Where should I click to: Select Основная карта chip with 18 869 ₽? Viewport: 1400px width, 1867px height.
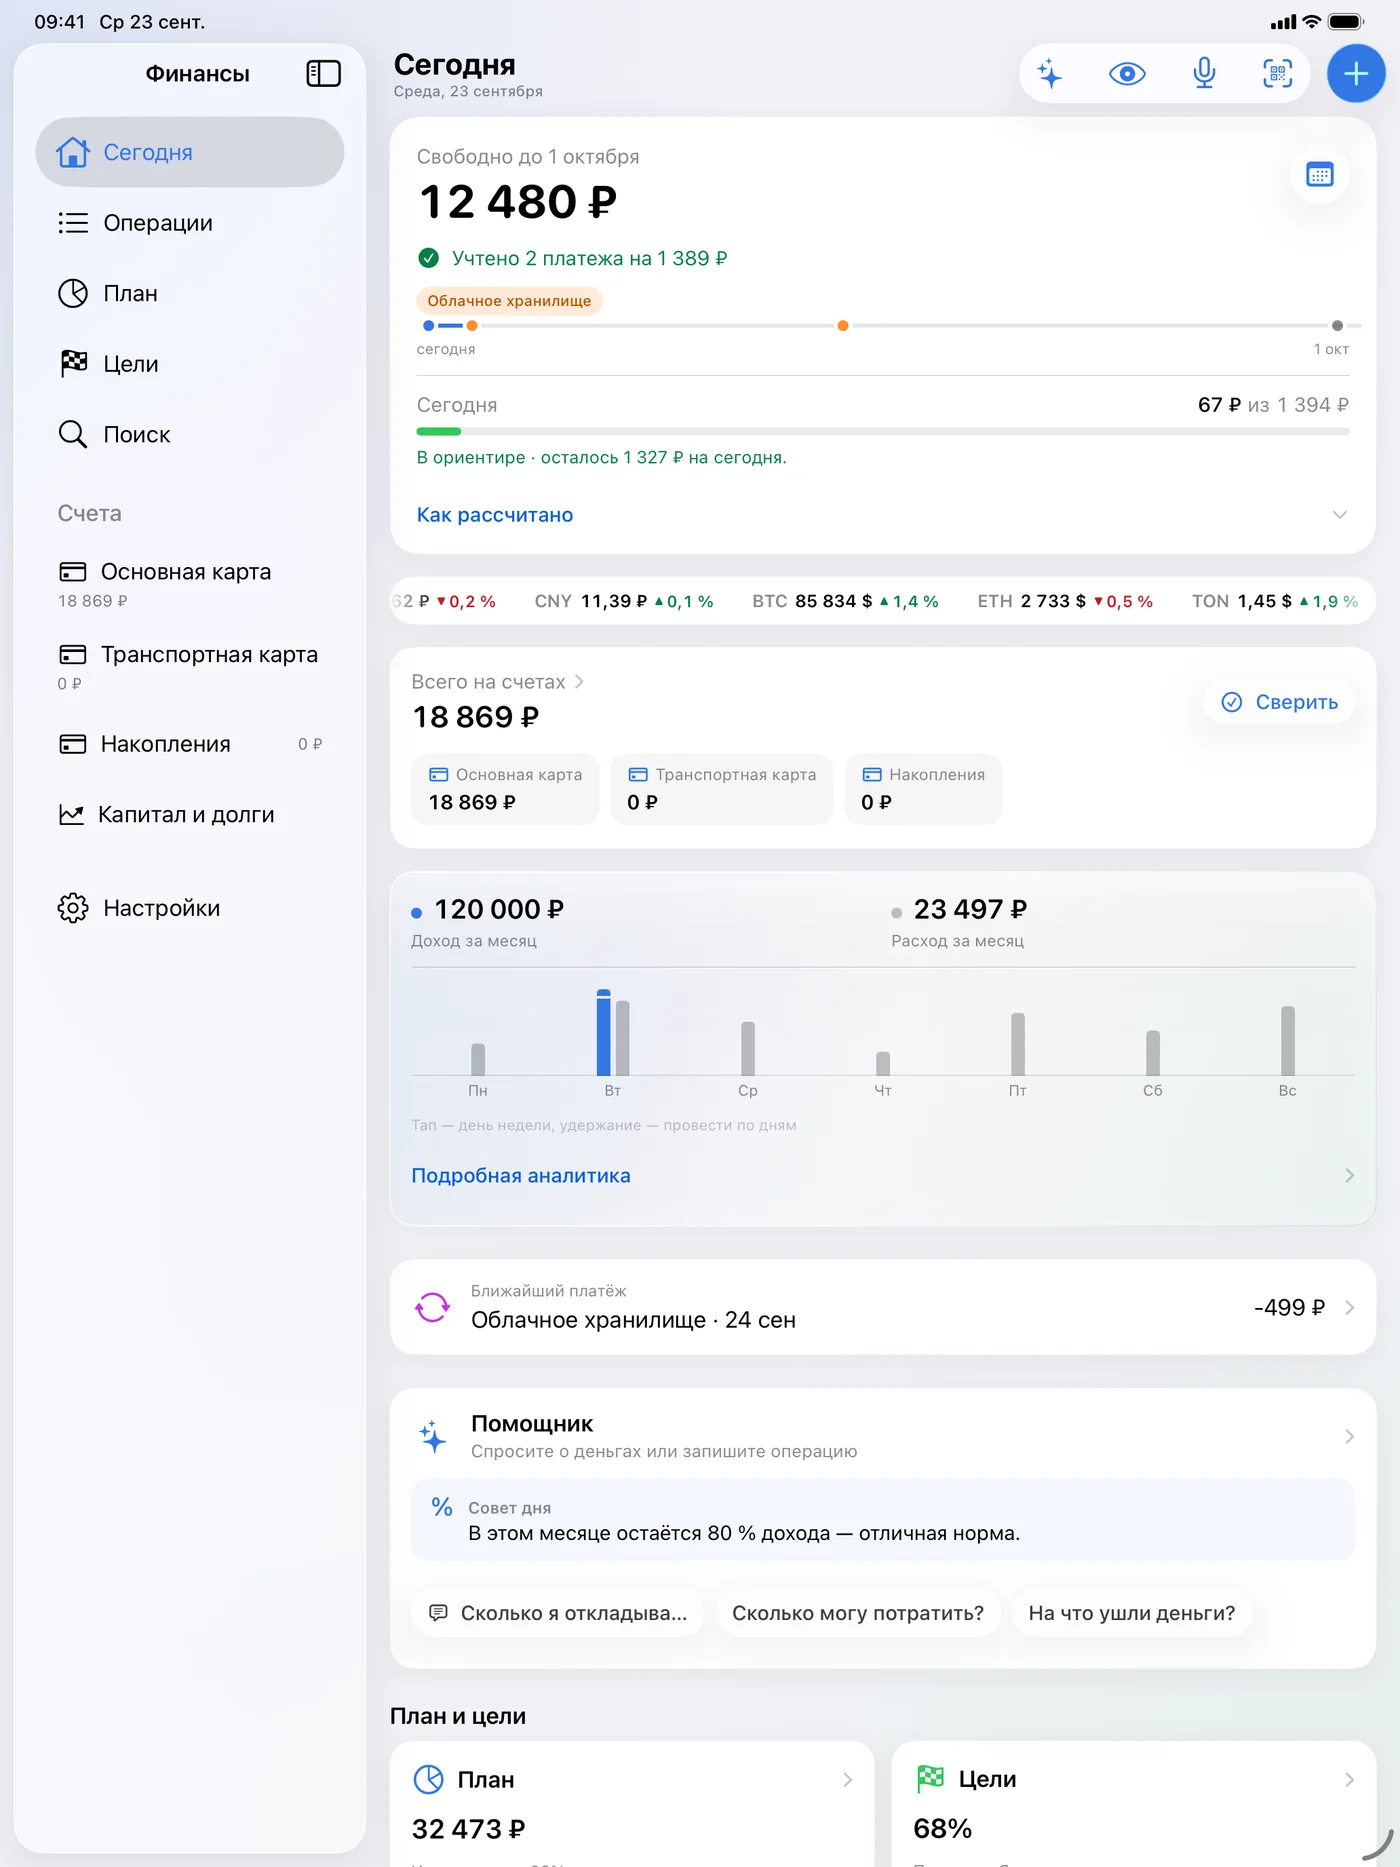(505, 789)
